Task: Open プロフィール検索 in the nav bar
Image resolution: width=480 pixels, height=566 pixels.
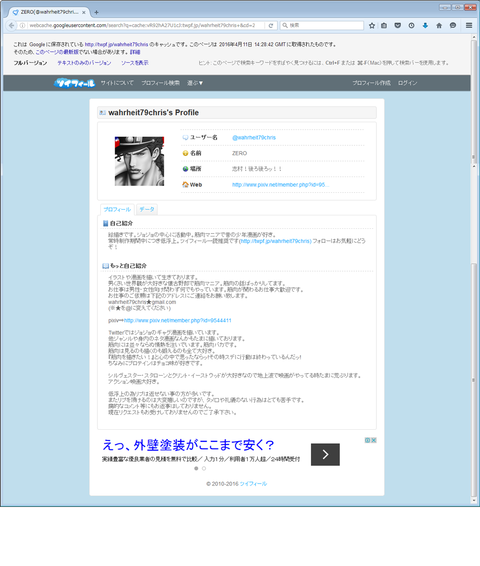Action: (161, 83)
